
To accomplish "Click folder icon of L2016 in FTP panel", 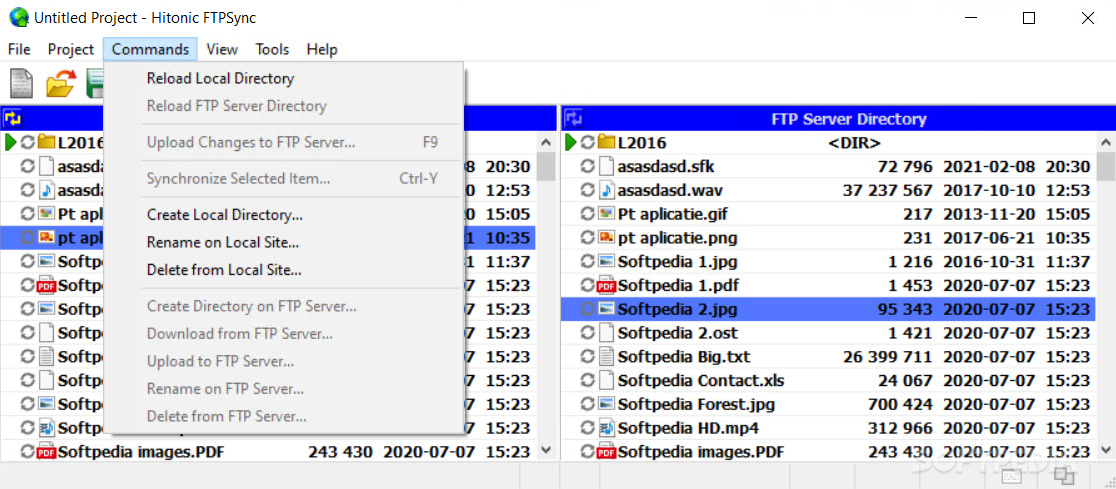I will 606,142.
